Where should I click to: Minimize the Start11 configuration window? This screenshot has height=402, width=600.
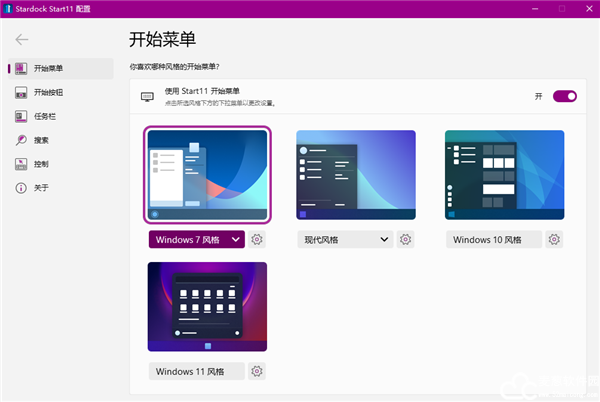[x=535, y=8]
